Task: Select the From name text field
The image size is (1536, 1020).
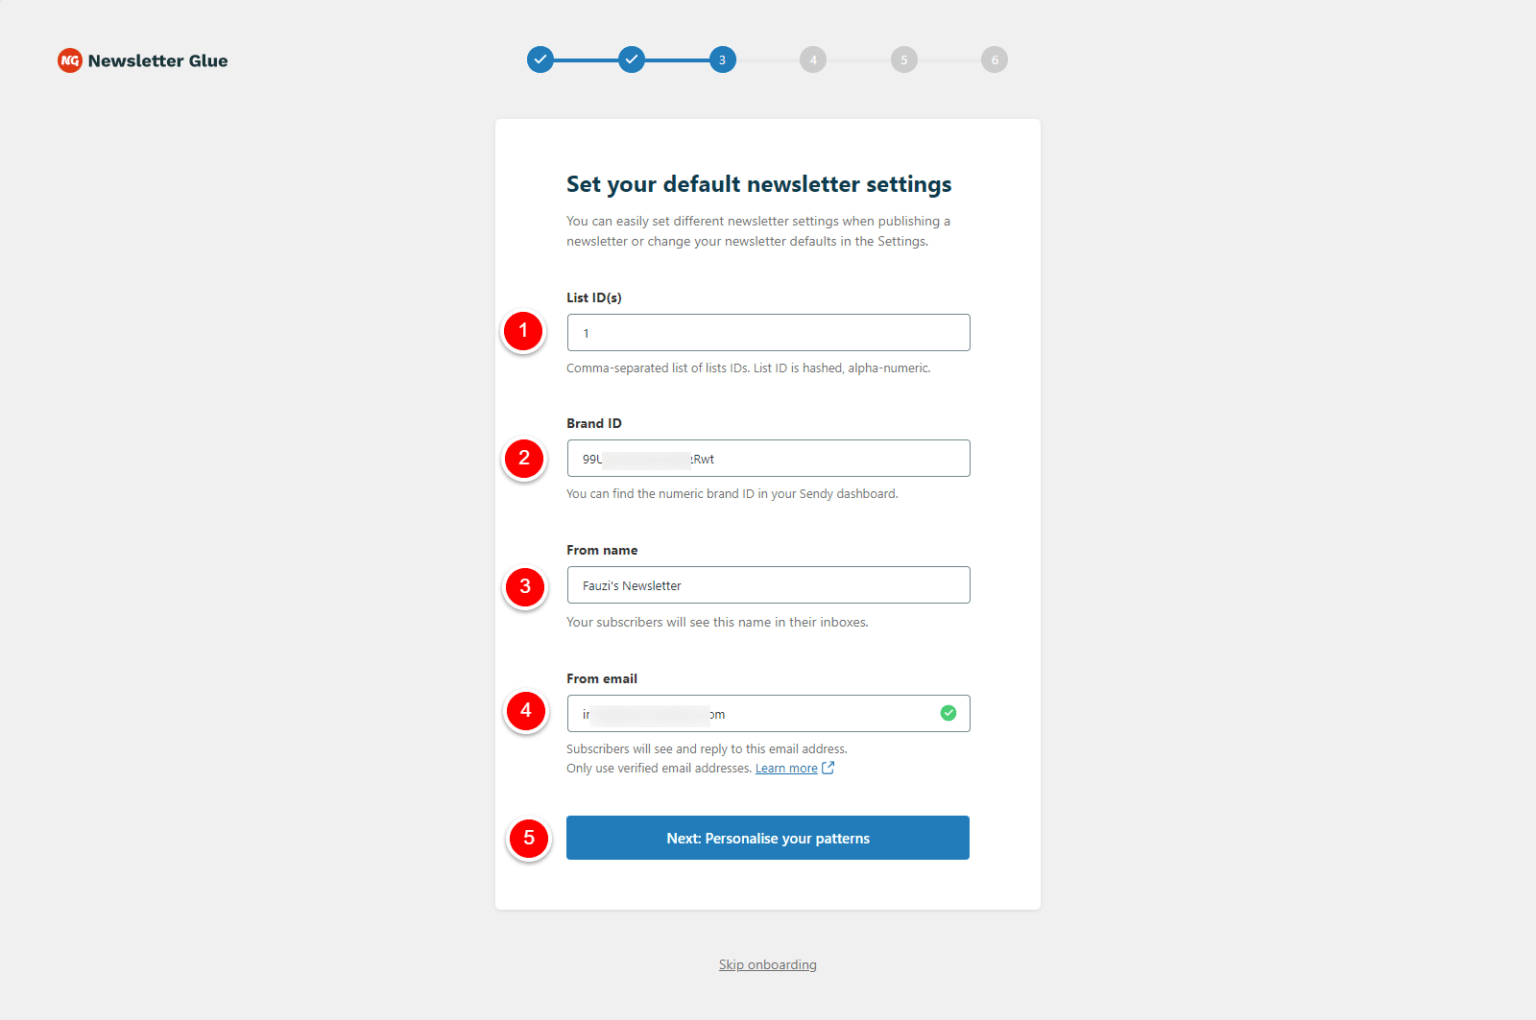Action: [767, 584]
